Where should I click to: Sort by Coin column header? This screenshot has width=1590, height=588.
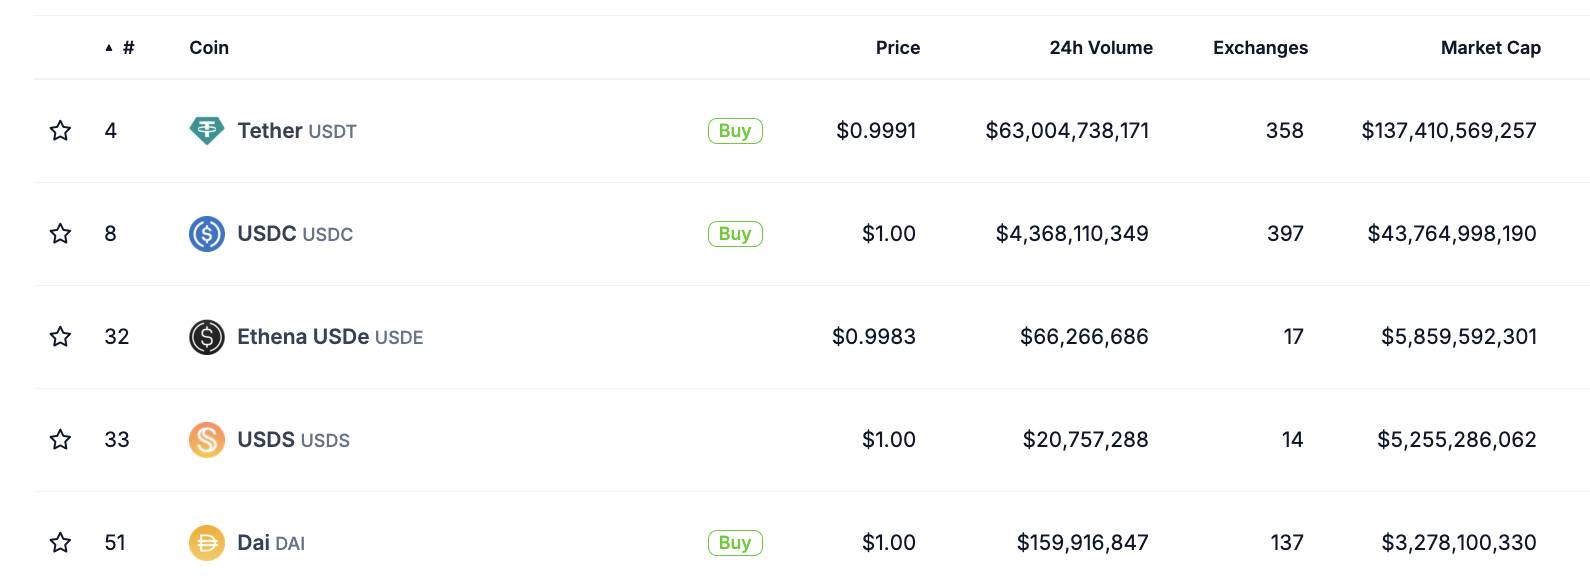pos(209,48)
